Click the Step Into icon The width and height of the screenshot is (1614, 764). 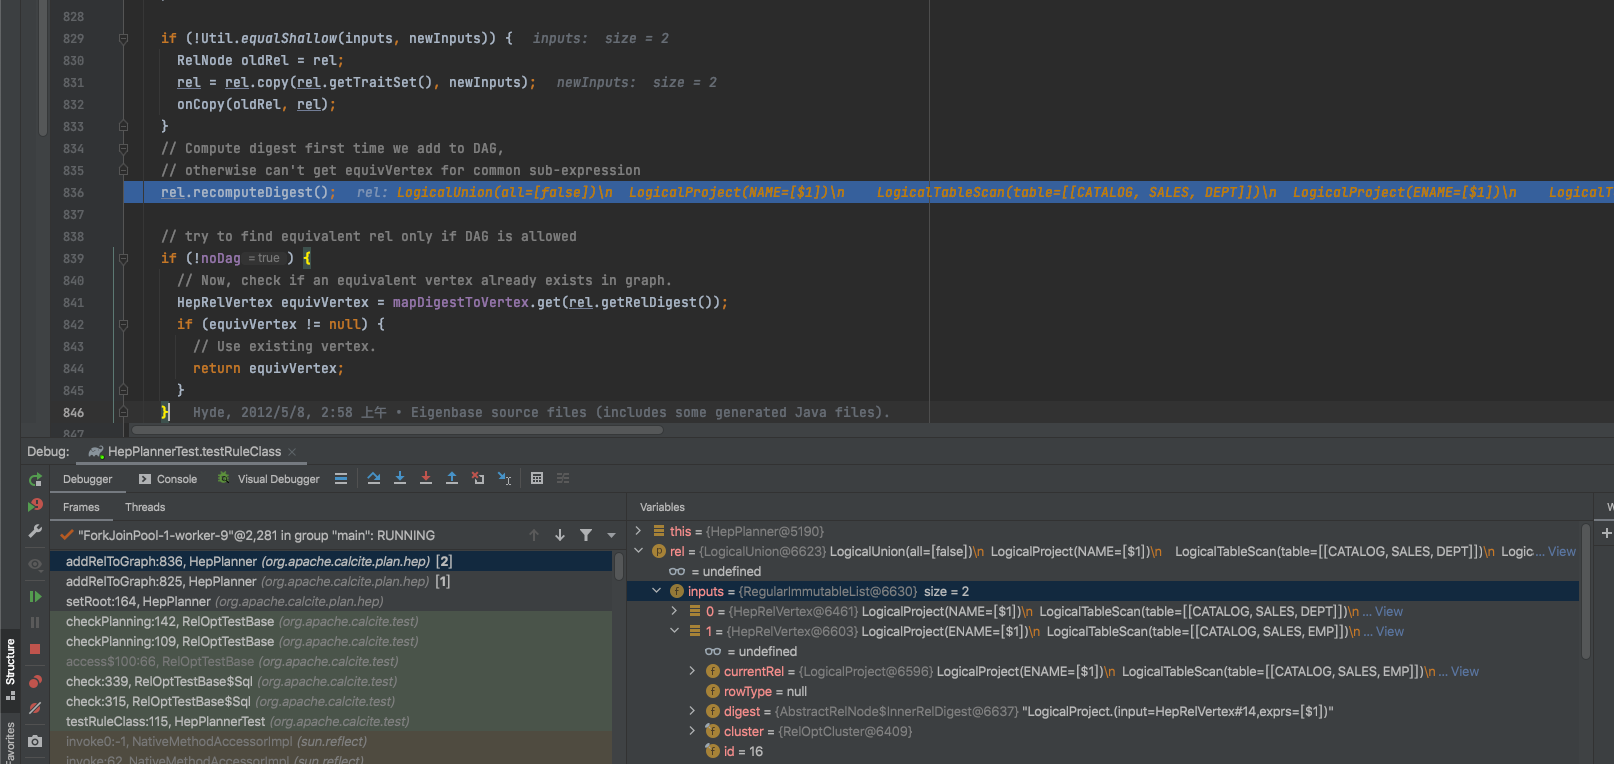[400, 479]
